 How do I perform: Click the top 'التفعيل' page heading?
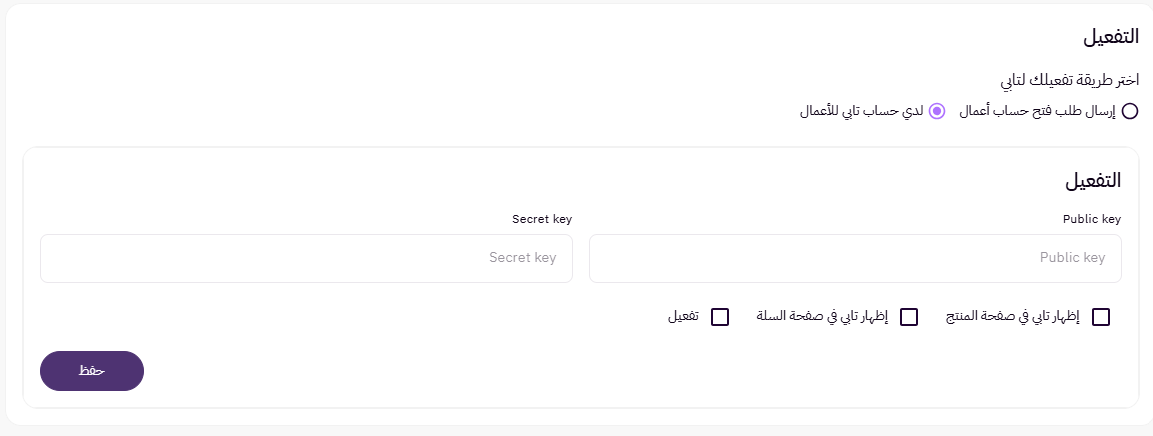[x=1111, y=37]
